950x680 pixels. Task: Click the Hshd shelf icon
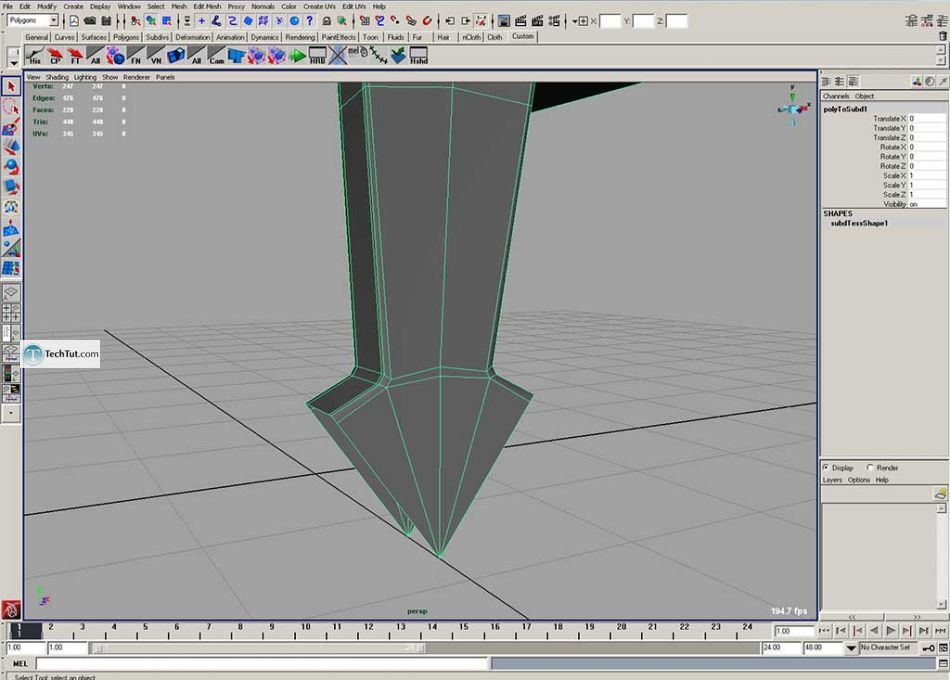418,56
